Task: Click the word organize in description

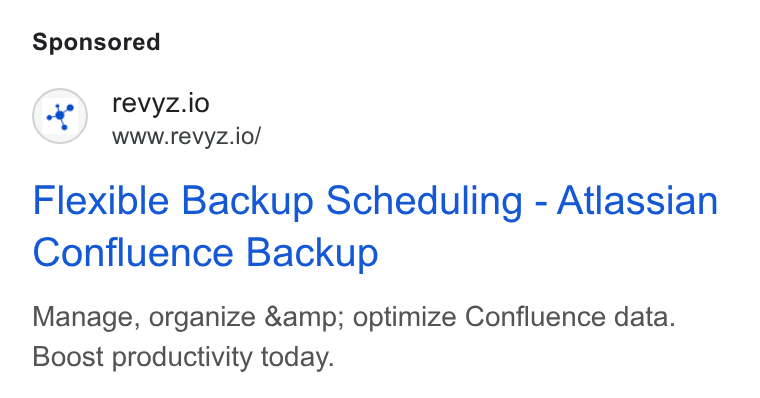Action: [x=202, y=319]
